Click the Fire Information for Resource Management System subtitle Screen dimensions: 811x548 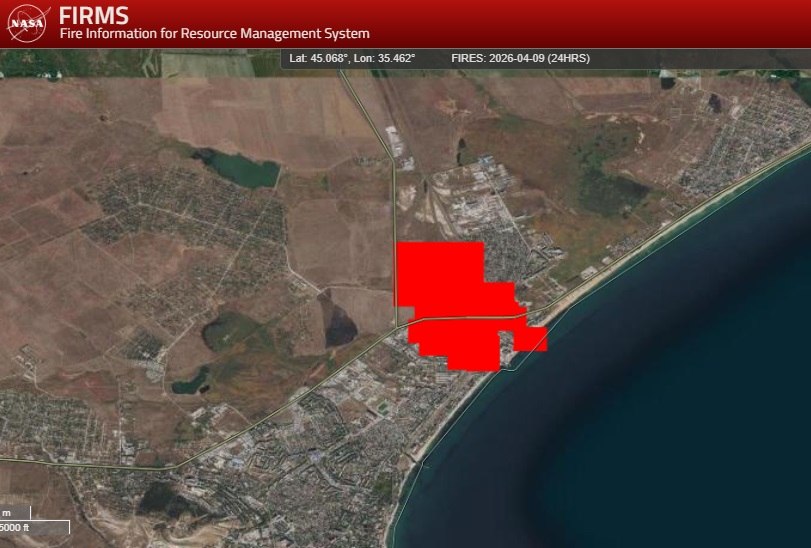[214, 34]
